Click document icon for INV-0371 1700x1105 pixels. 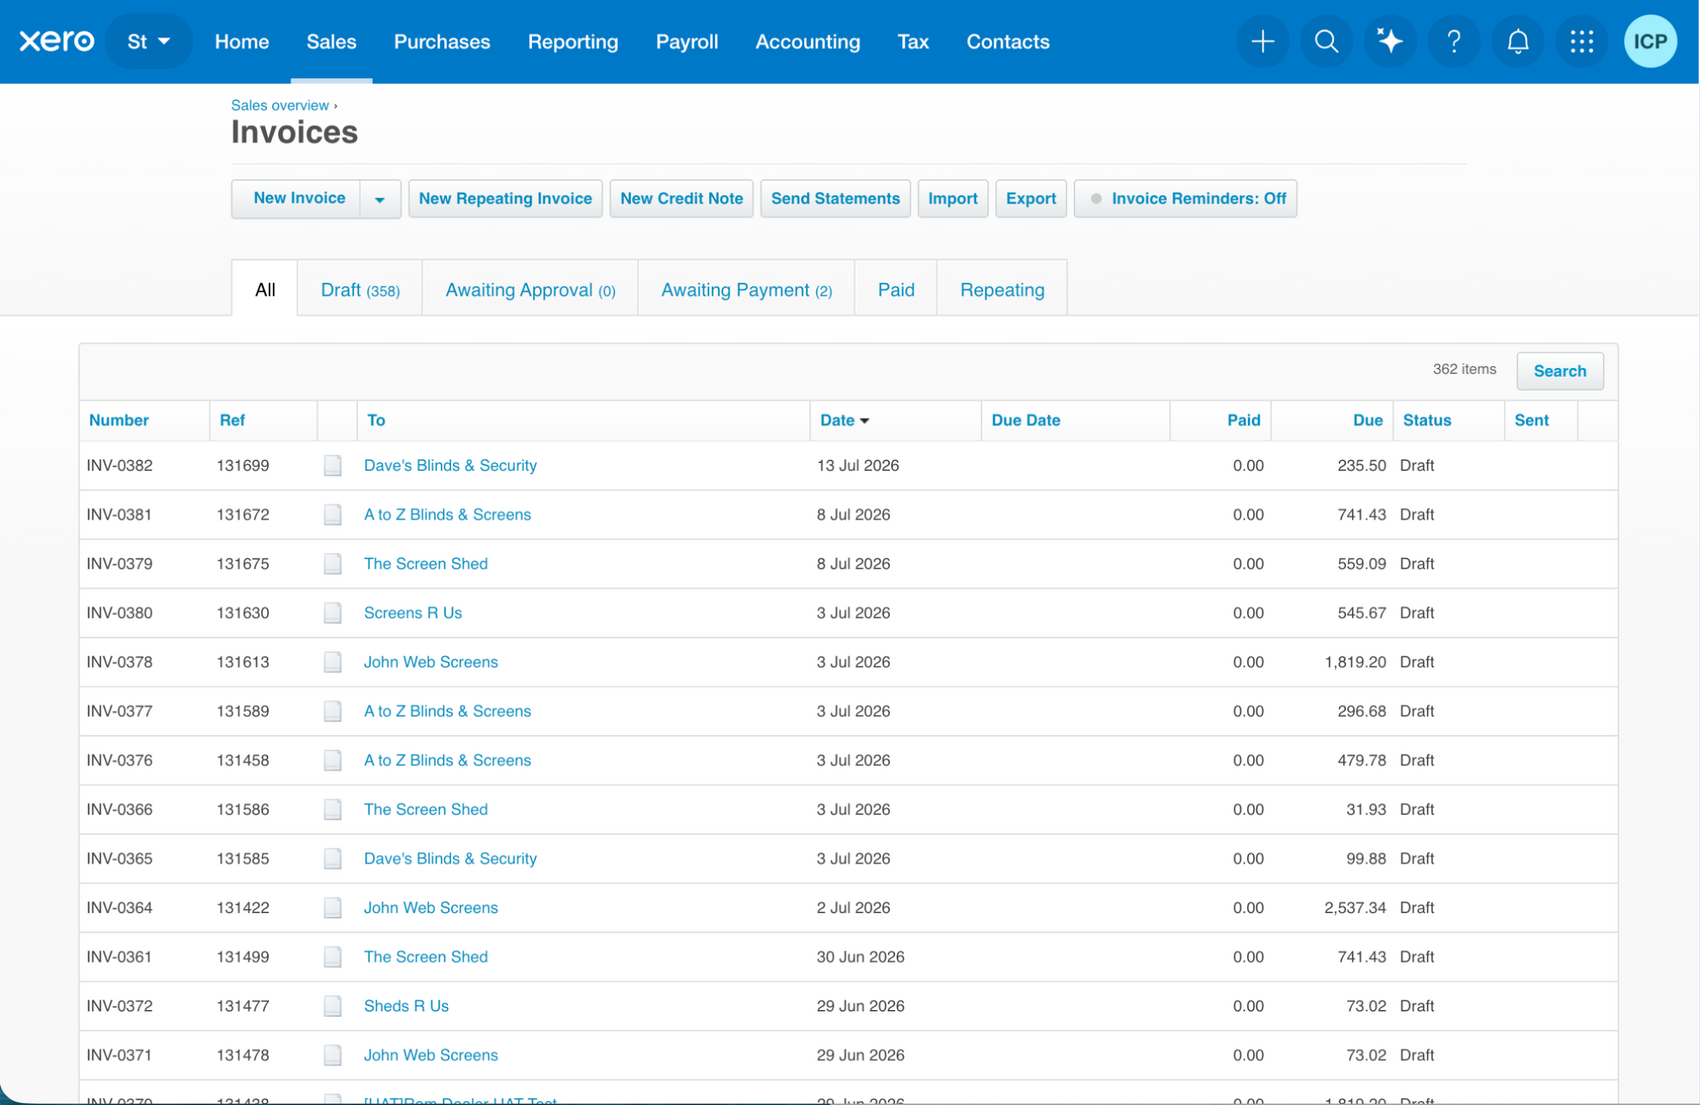coord(333,1055)
